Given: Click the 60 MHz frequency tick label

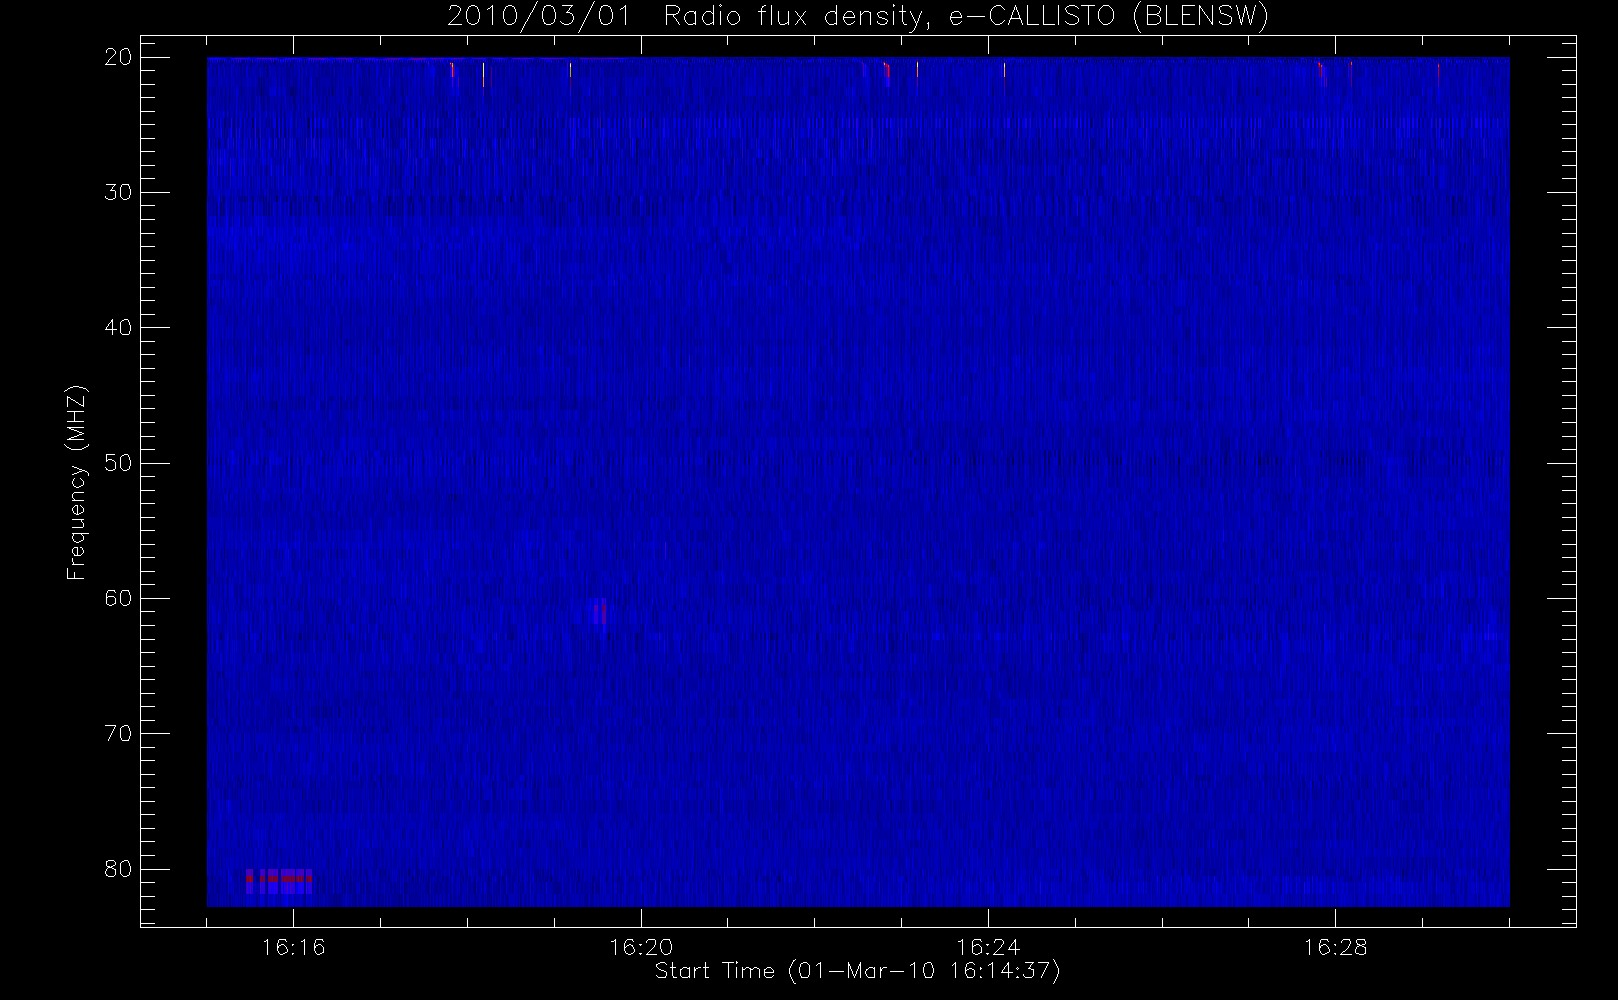Looking at the screenshot, I should (119, 598).
